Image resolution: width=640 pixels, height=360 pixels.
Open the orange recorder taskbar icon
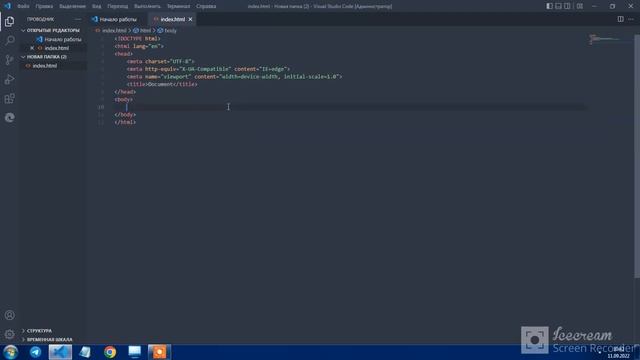pyautogui.click(x=159, y=352)
